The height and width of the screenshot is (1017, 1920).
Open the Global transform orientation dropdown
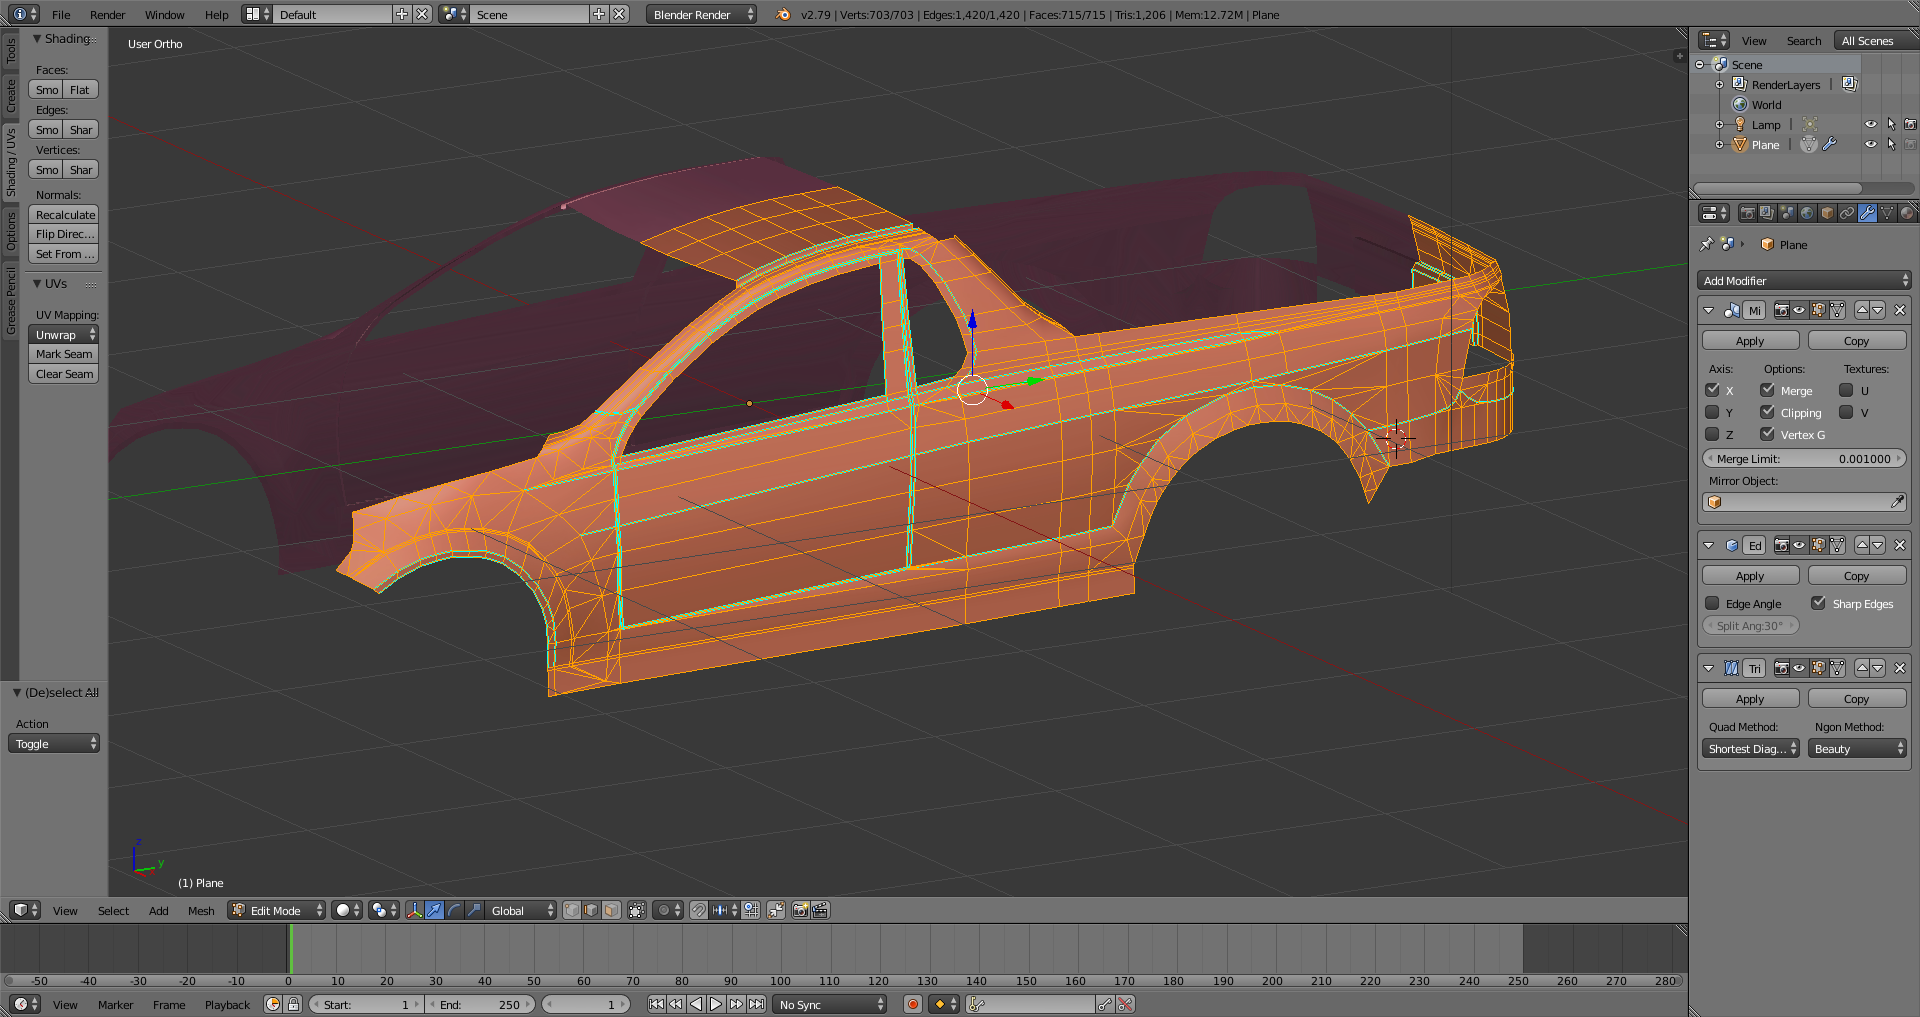520,910
